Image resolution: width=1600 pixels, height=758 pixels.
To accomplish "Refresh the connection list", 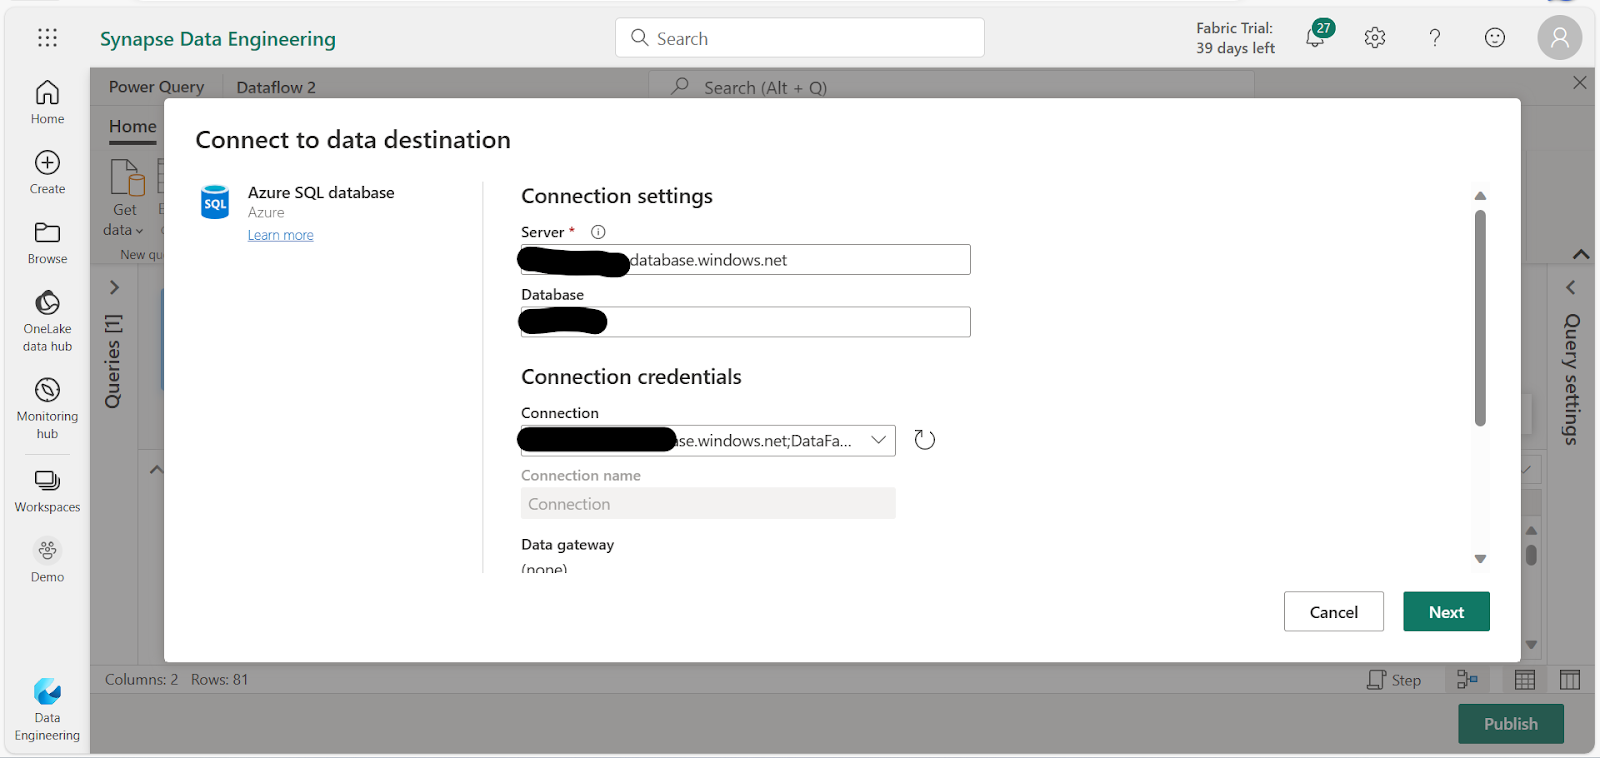I will [x=925, y=440].
